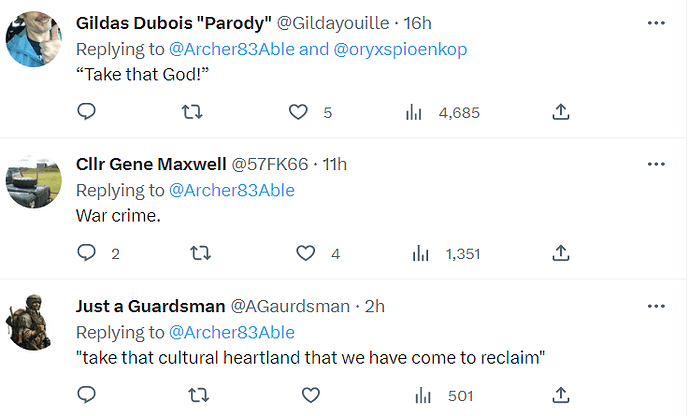Share the "War crime." tweet

click(561, 254)
